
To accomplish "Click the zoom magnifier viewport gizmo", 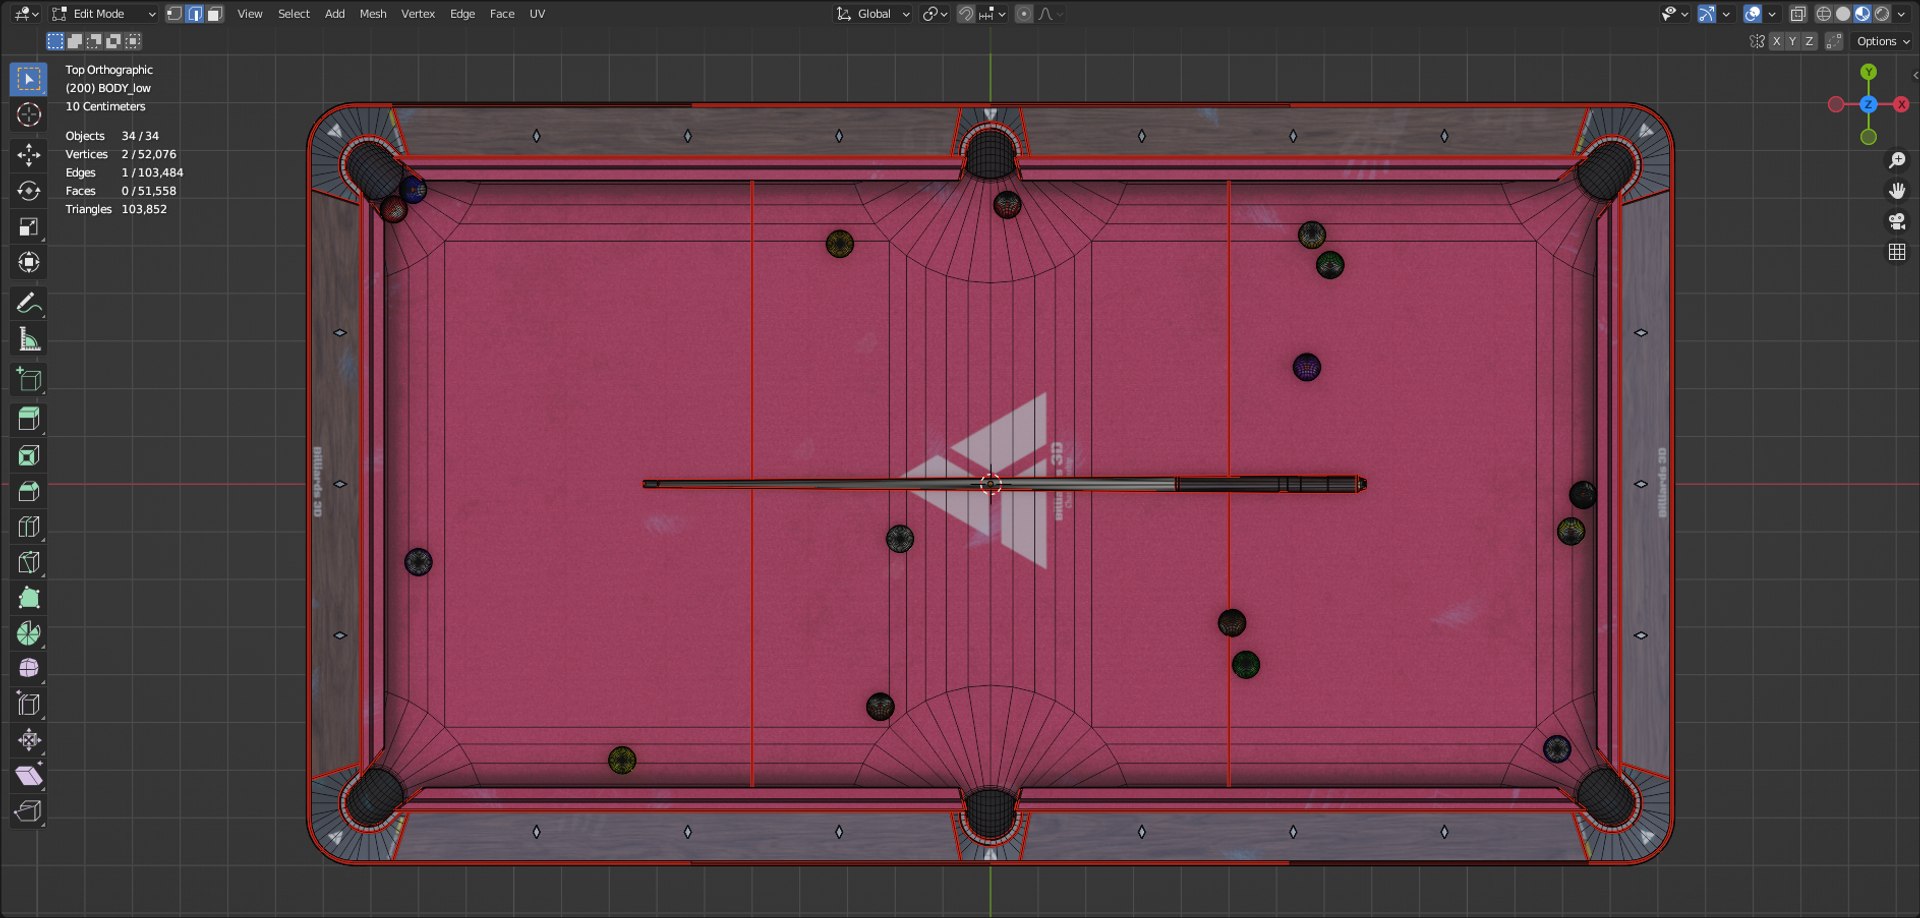I will (x=1896, y=160).
